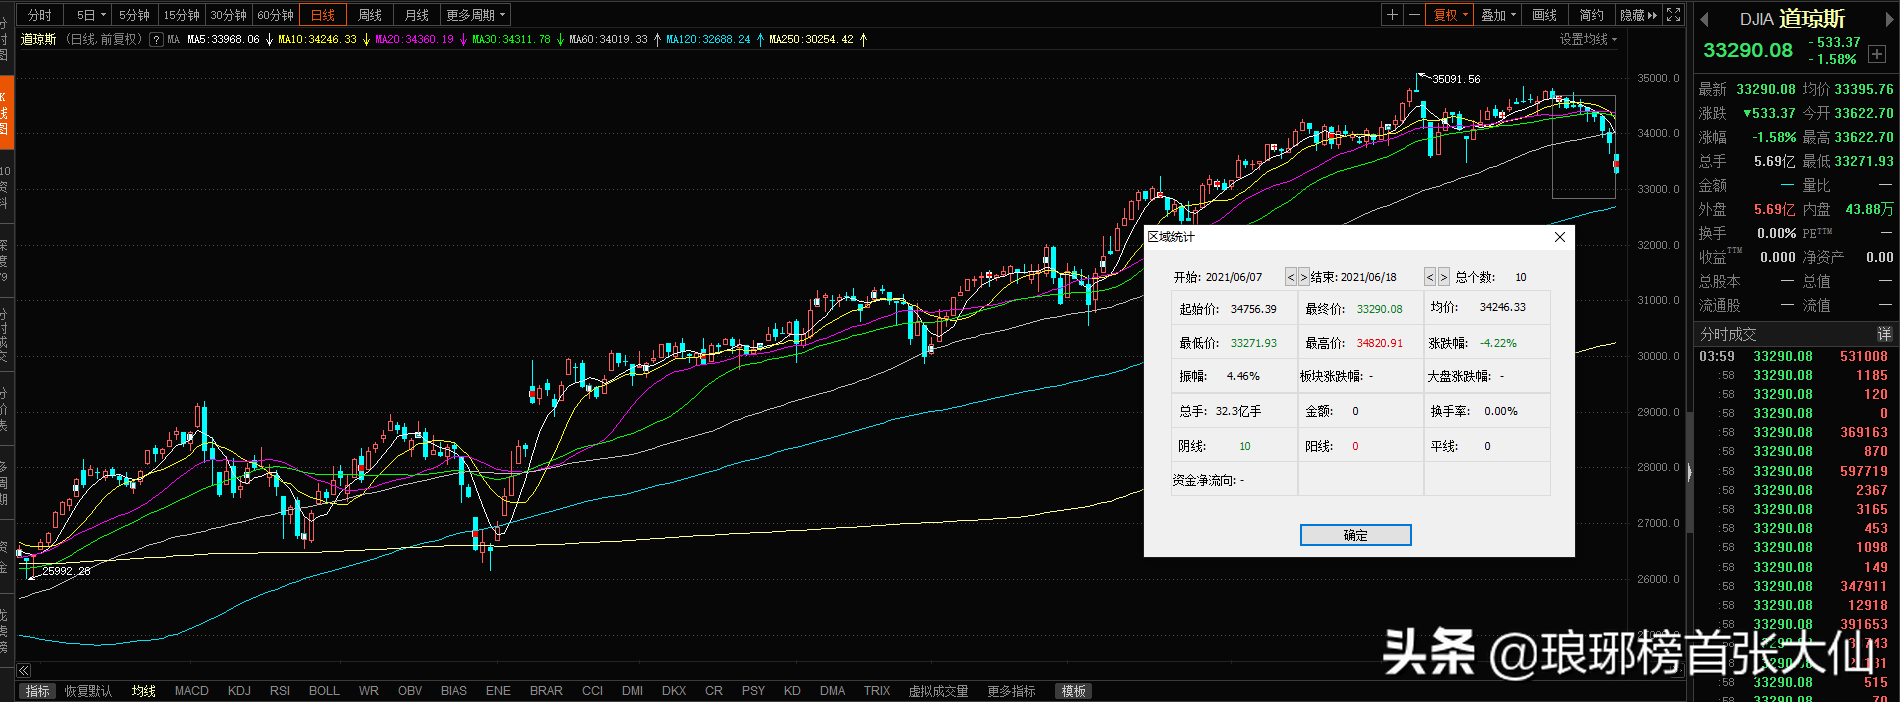Click 隐藏 to collapse side panel
The height and width of the screenshot is (702, 1900).
[1638, 15]
